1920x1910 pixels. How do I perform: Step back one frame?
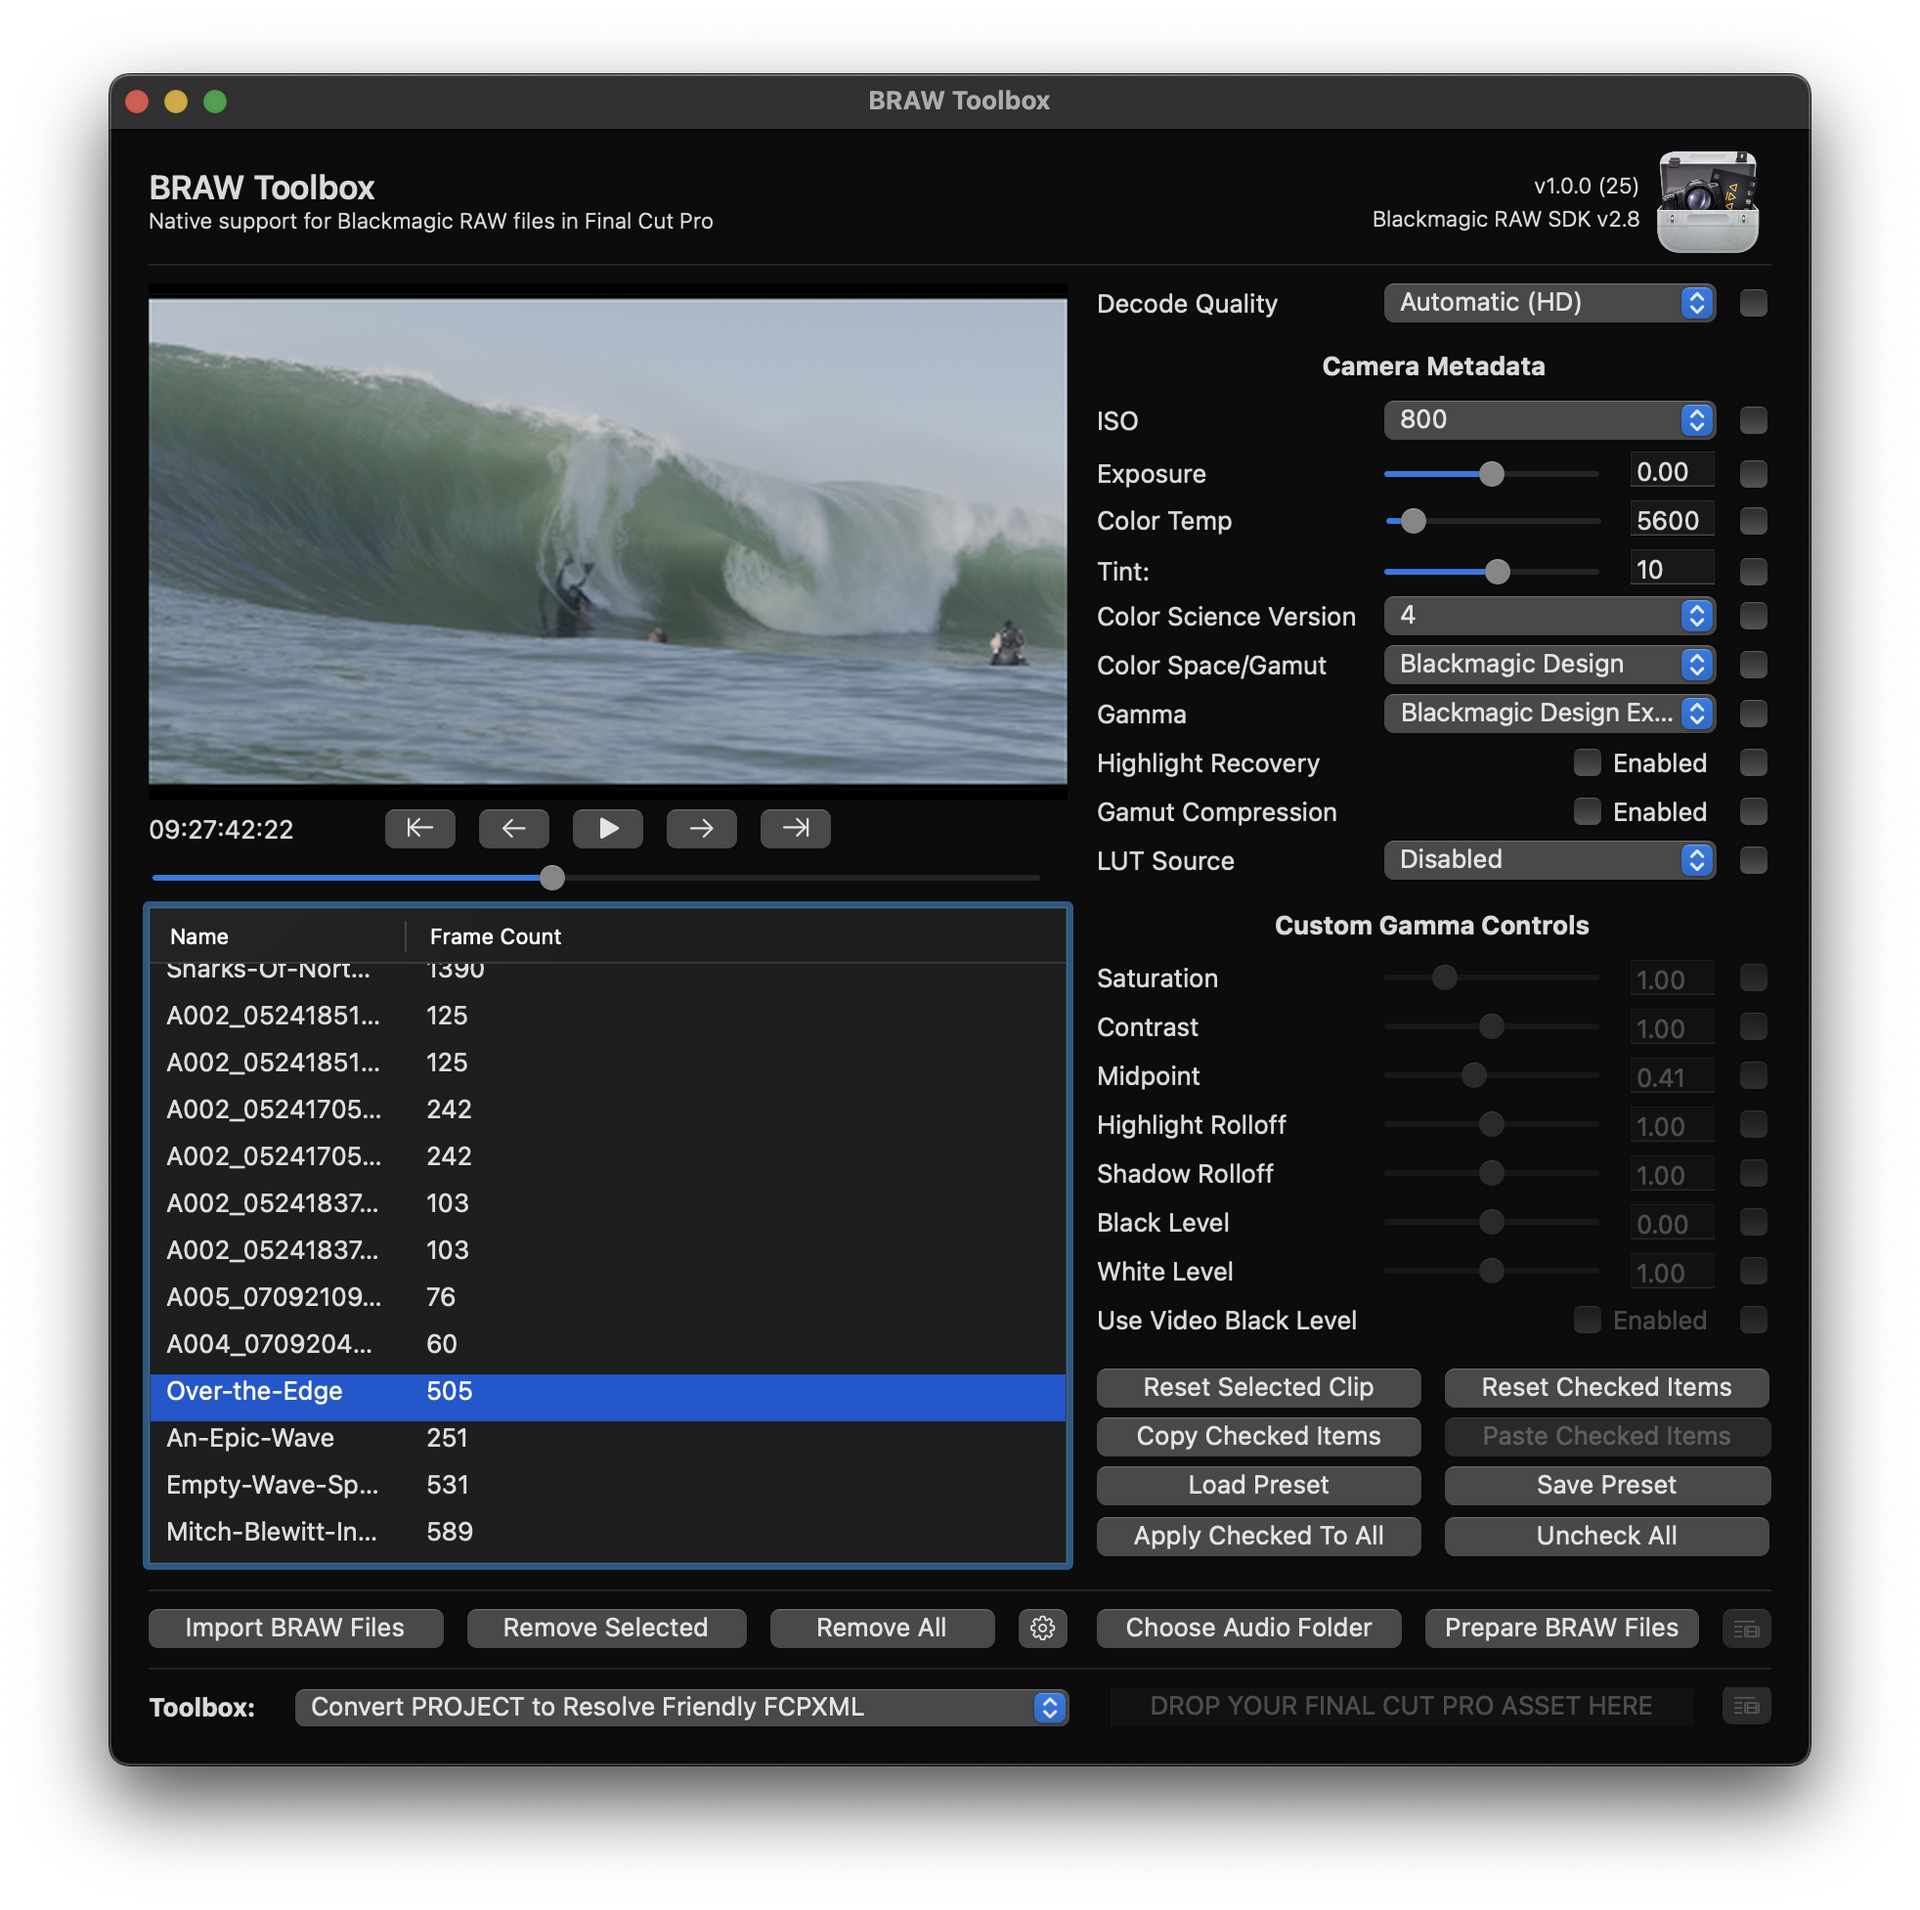[513, 828]
